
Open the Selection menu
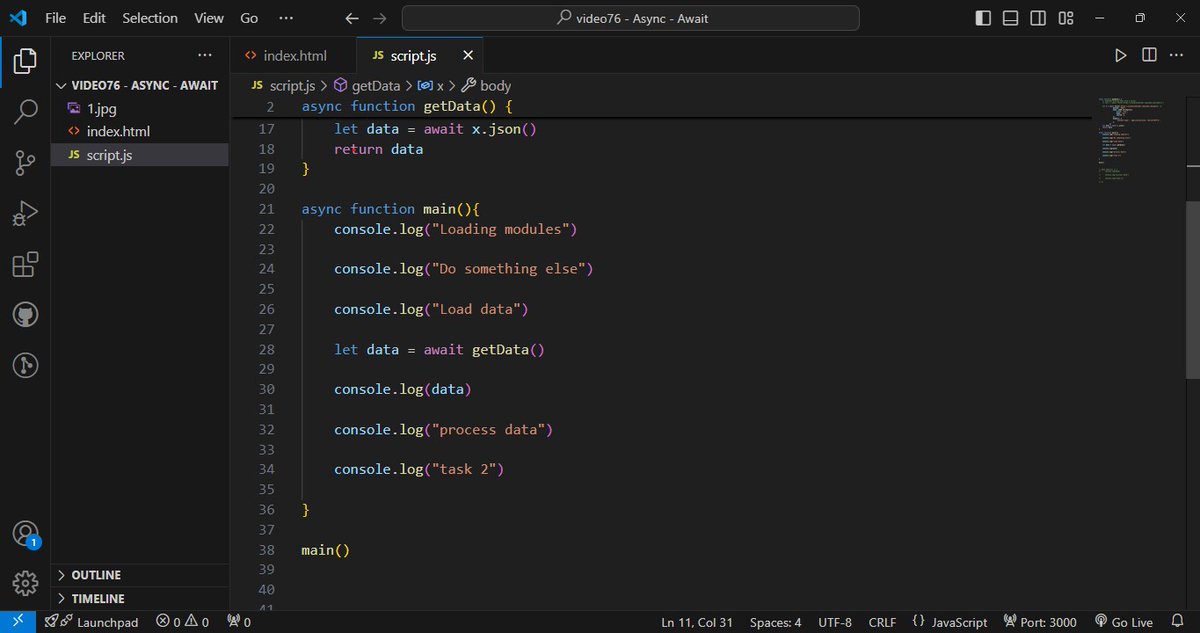point(150,18)
